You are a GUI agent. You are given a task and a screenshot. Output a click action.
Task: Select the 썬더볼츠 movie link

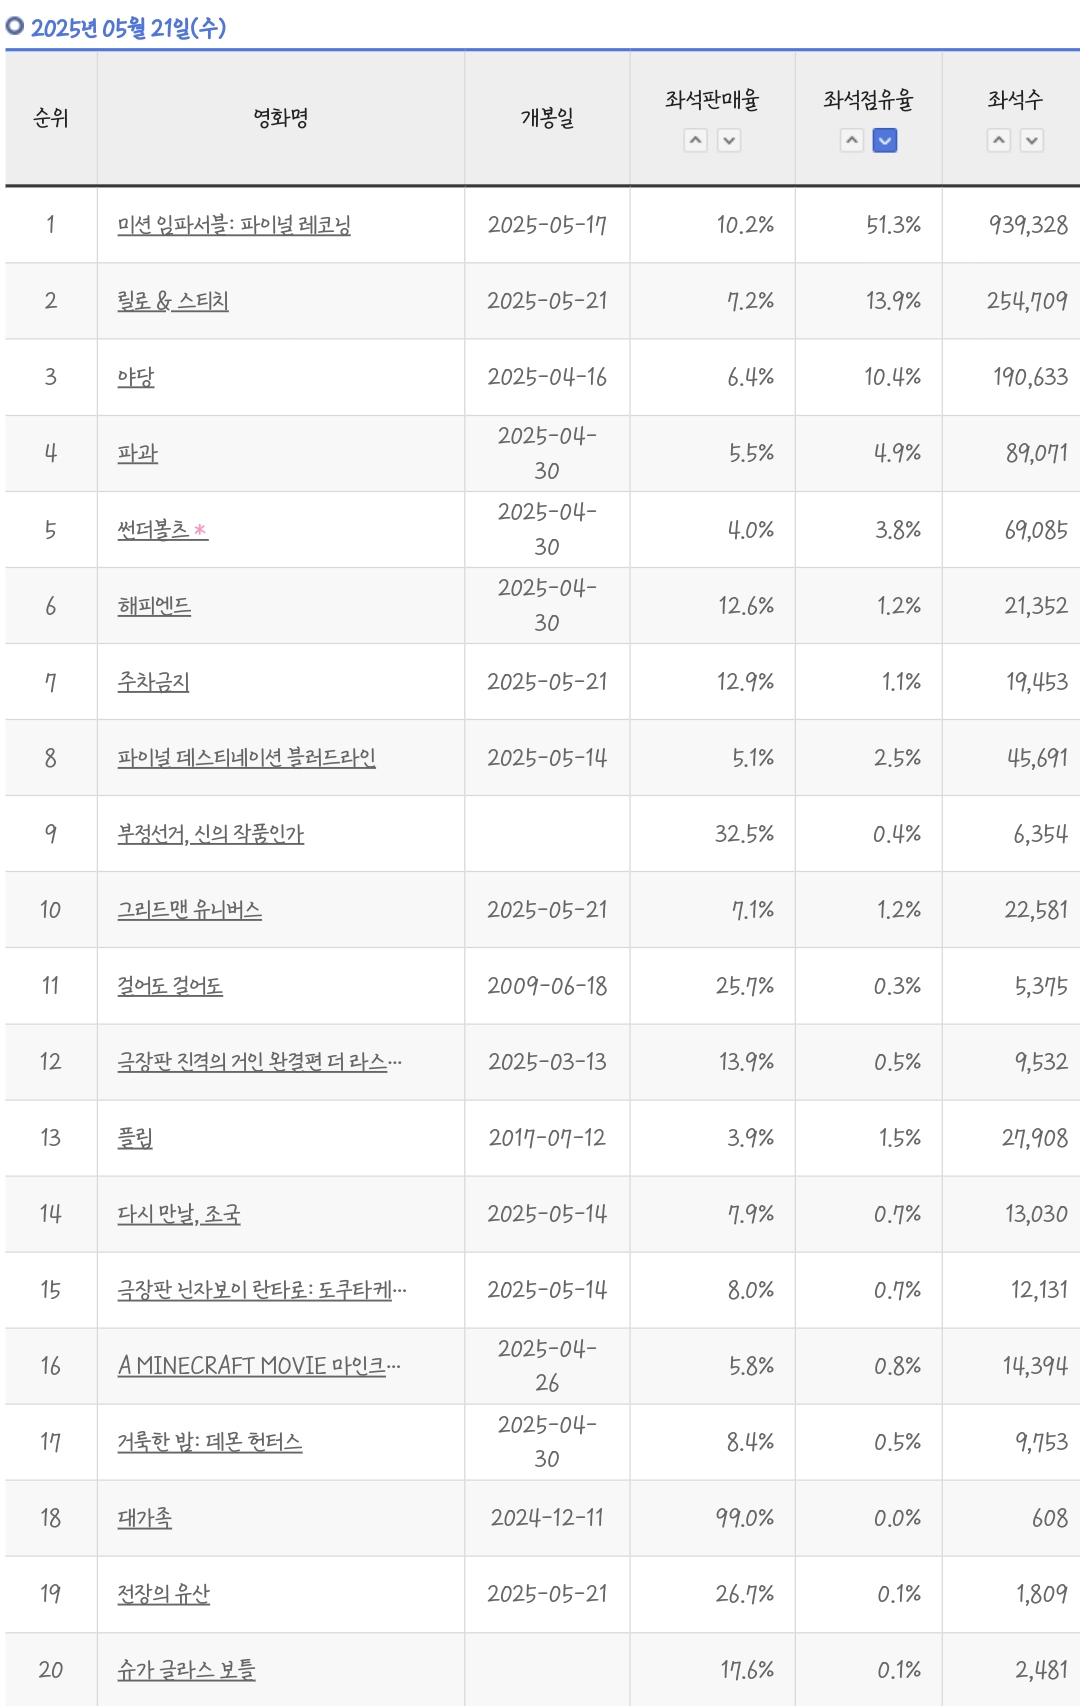[154, 530]
